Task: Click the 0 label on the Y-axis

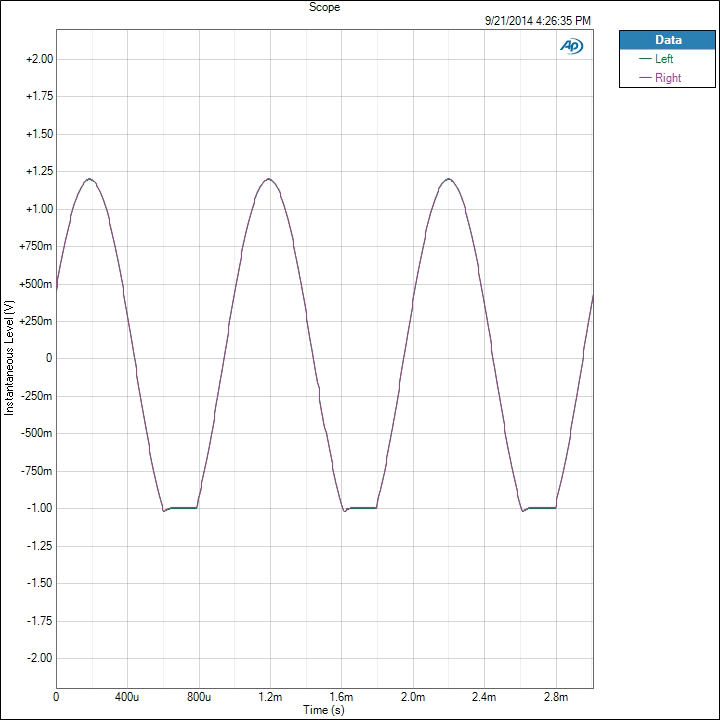Action: pos(49,358)
